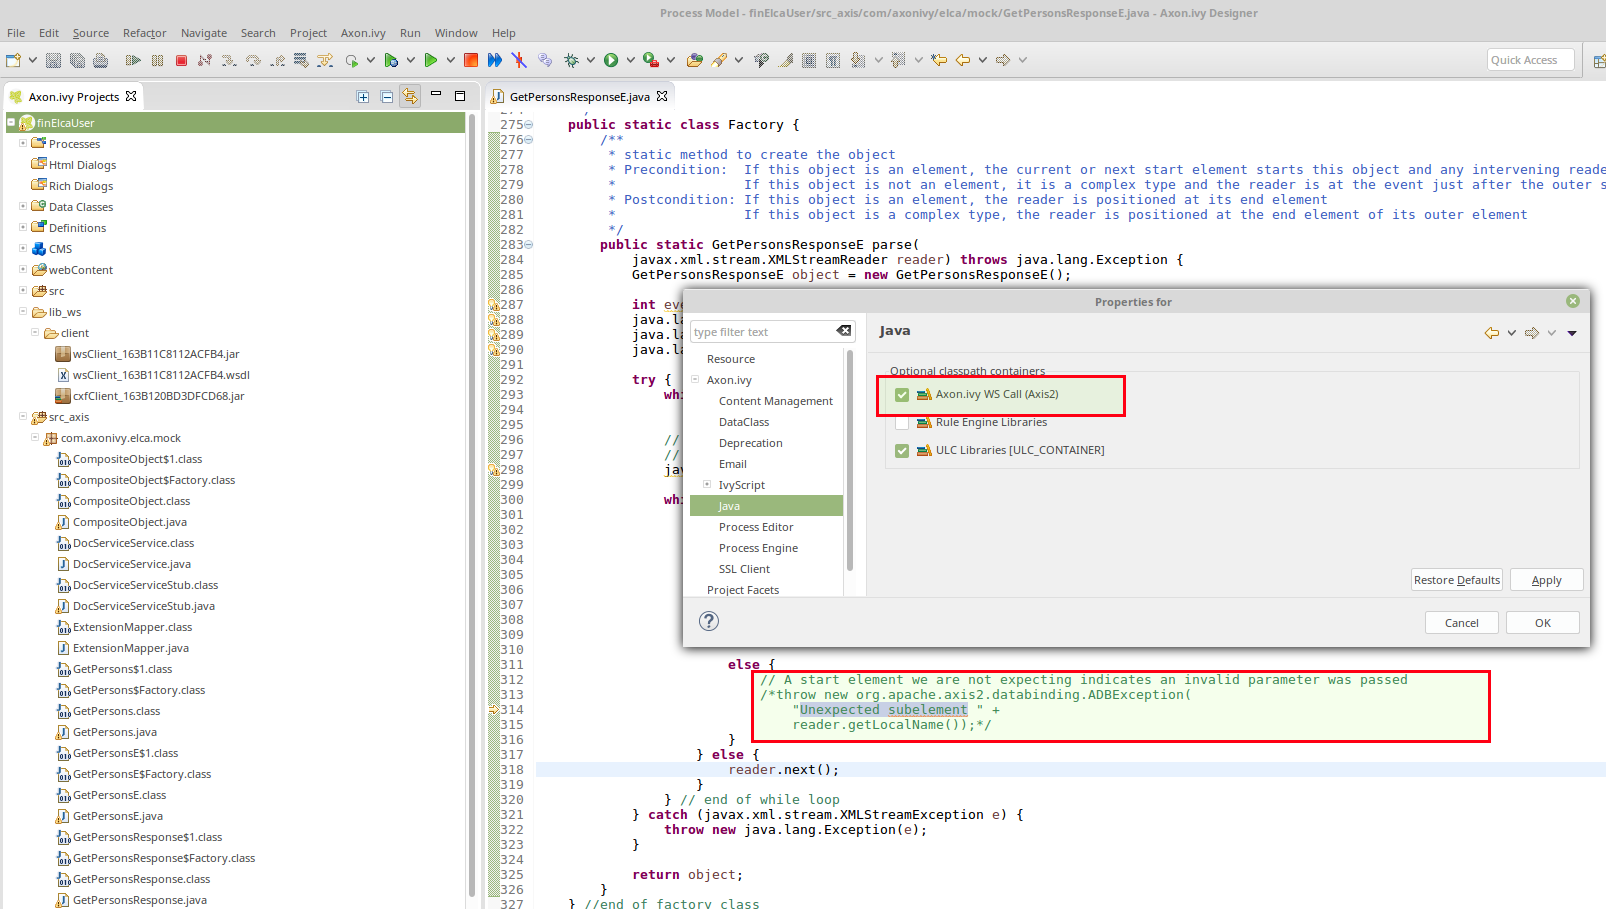
Task: Open the dropdown next to New wizard icon
Action: pos(33,60)
